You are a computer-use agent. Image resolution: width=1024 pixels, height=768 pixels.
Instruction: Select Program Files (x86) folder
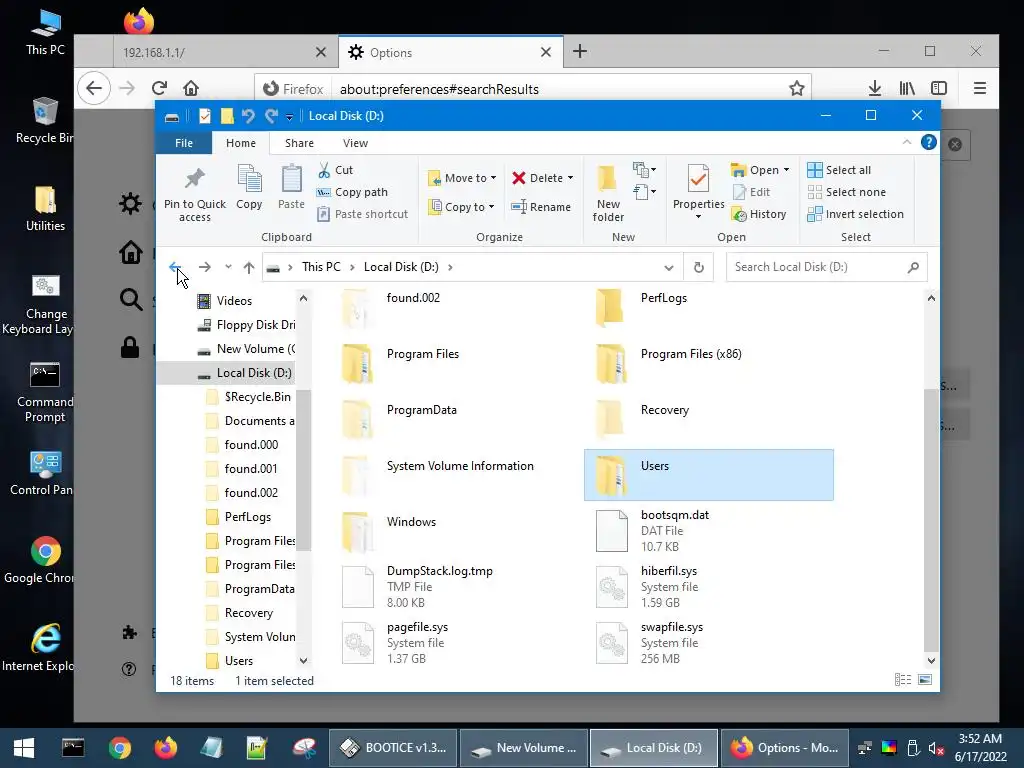coord(709,363)
